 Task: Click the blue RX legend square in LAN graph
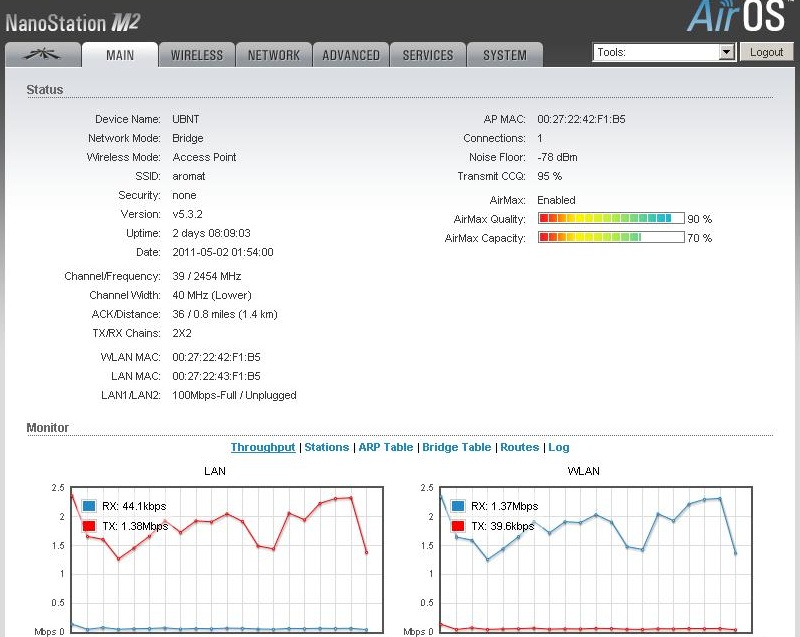click(x=89, y=506)
